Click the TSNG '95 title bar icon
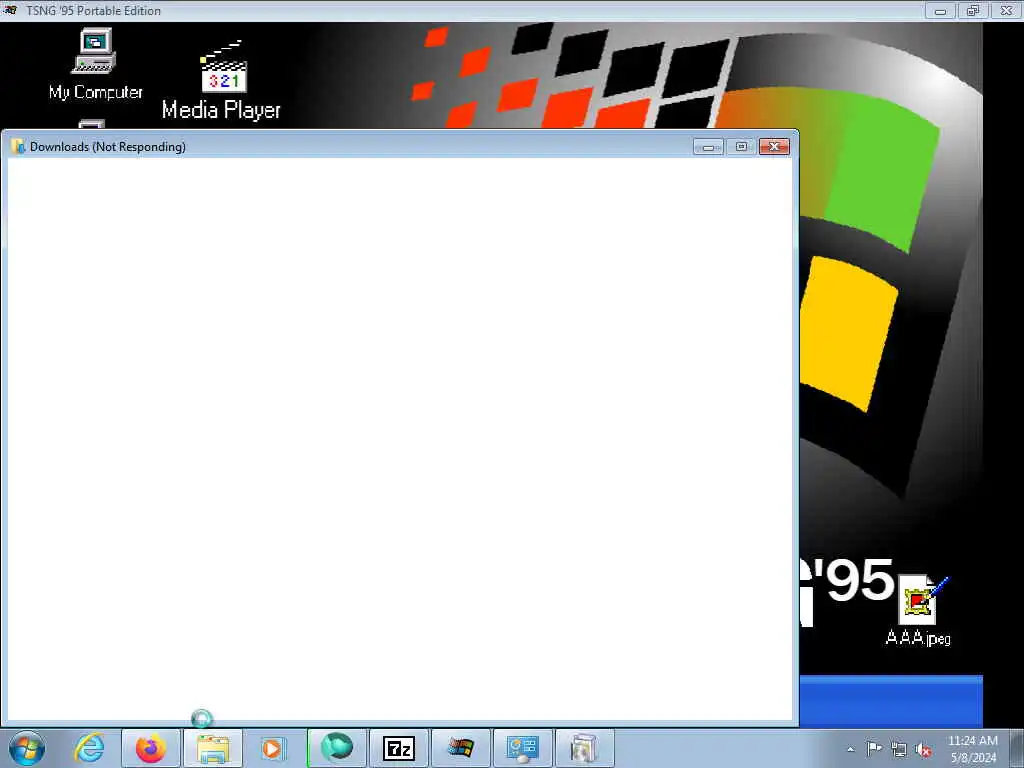This screenshot has width=1024, height=768. (x=10, y=10)
